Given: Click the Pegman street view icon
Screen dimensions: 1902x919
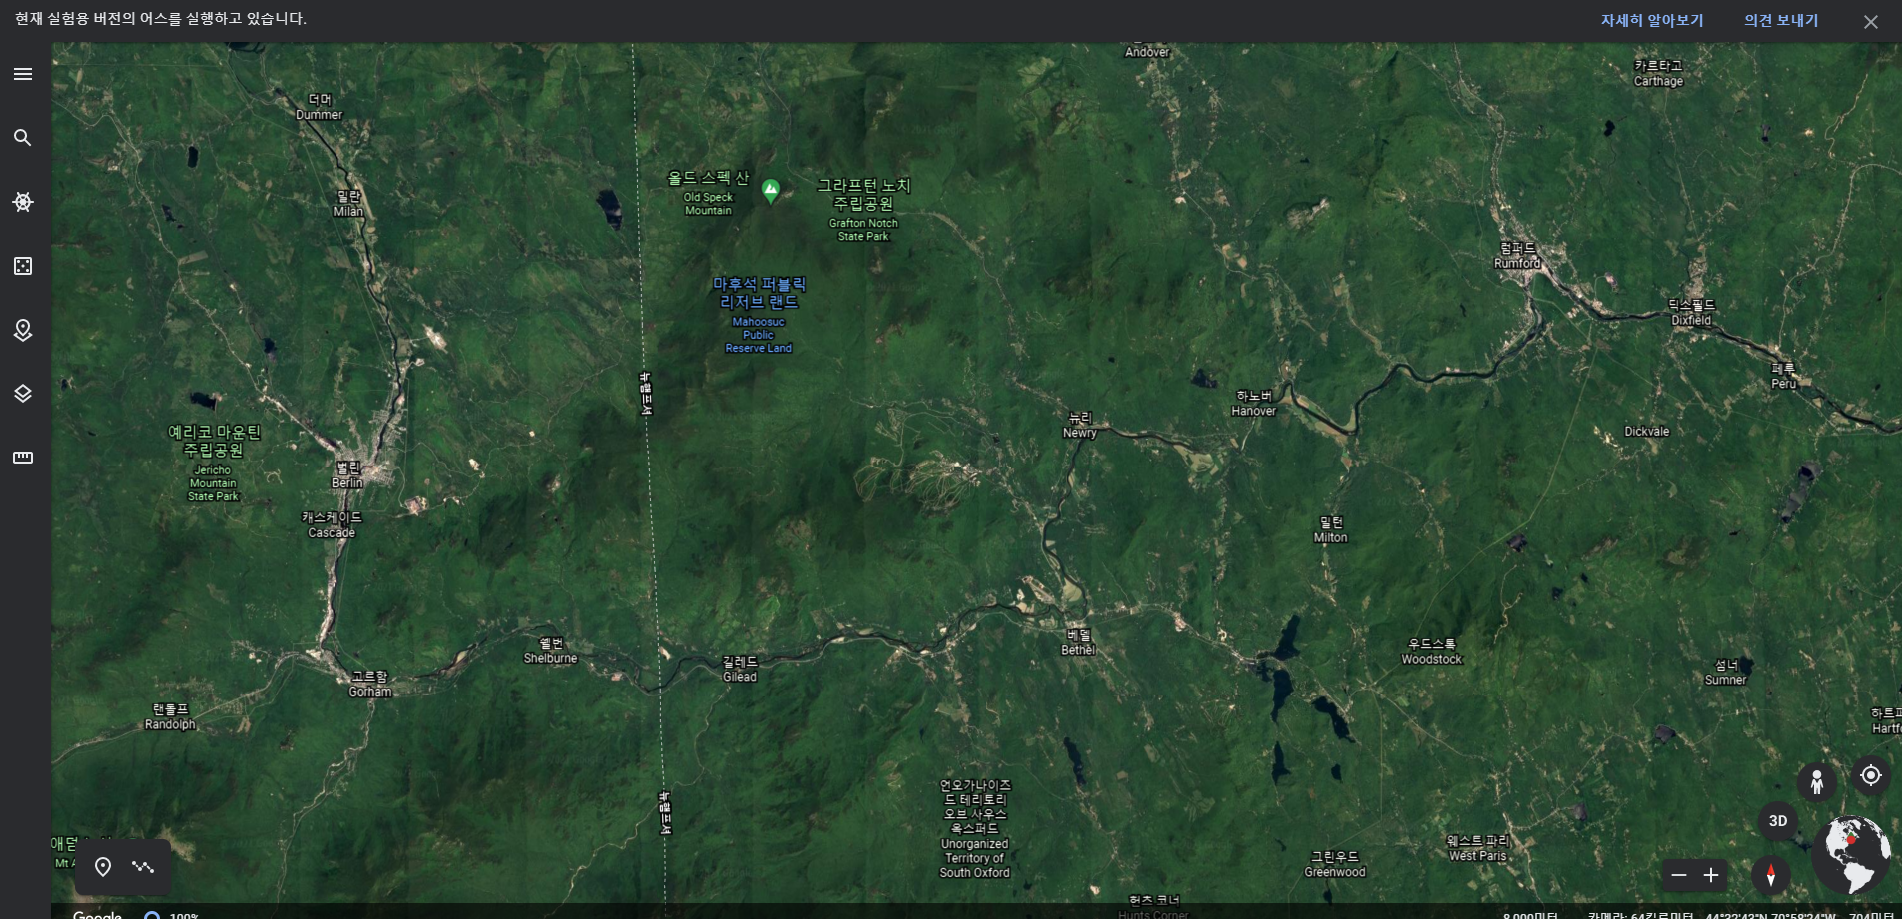Looking at the screenshot, I should pos(1817,781).
